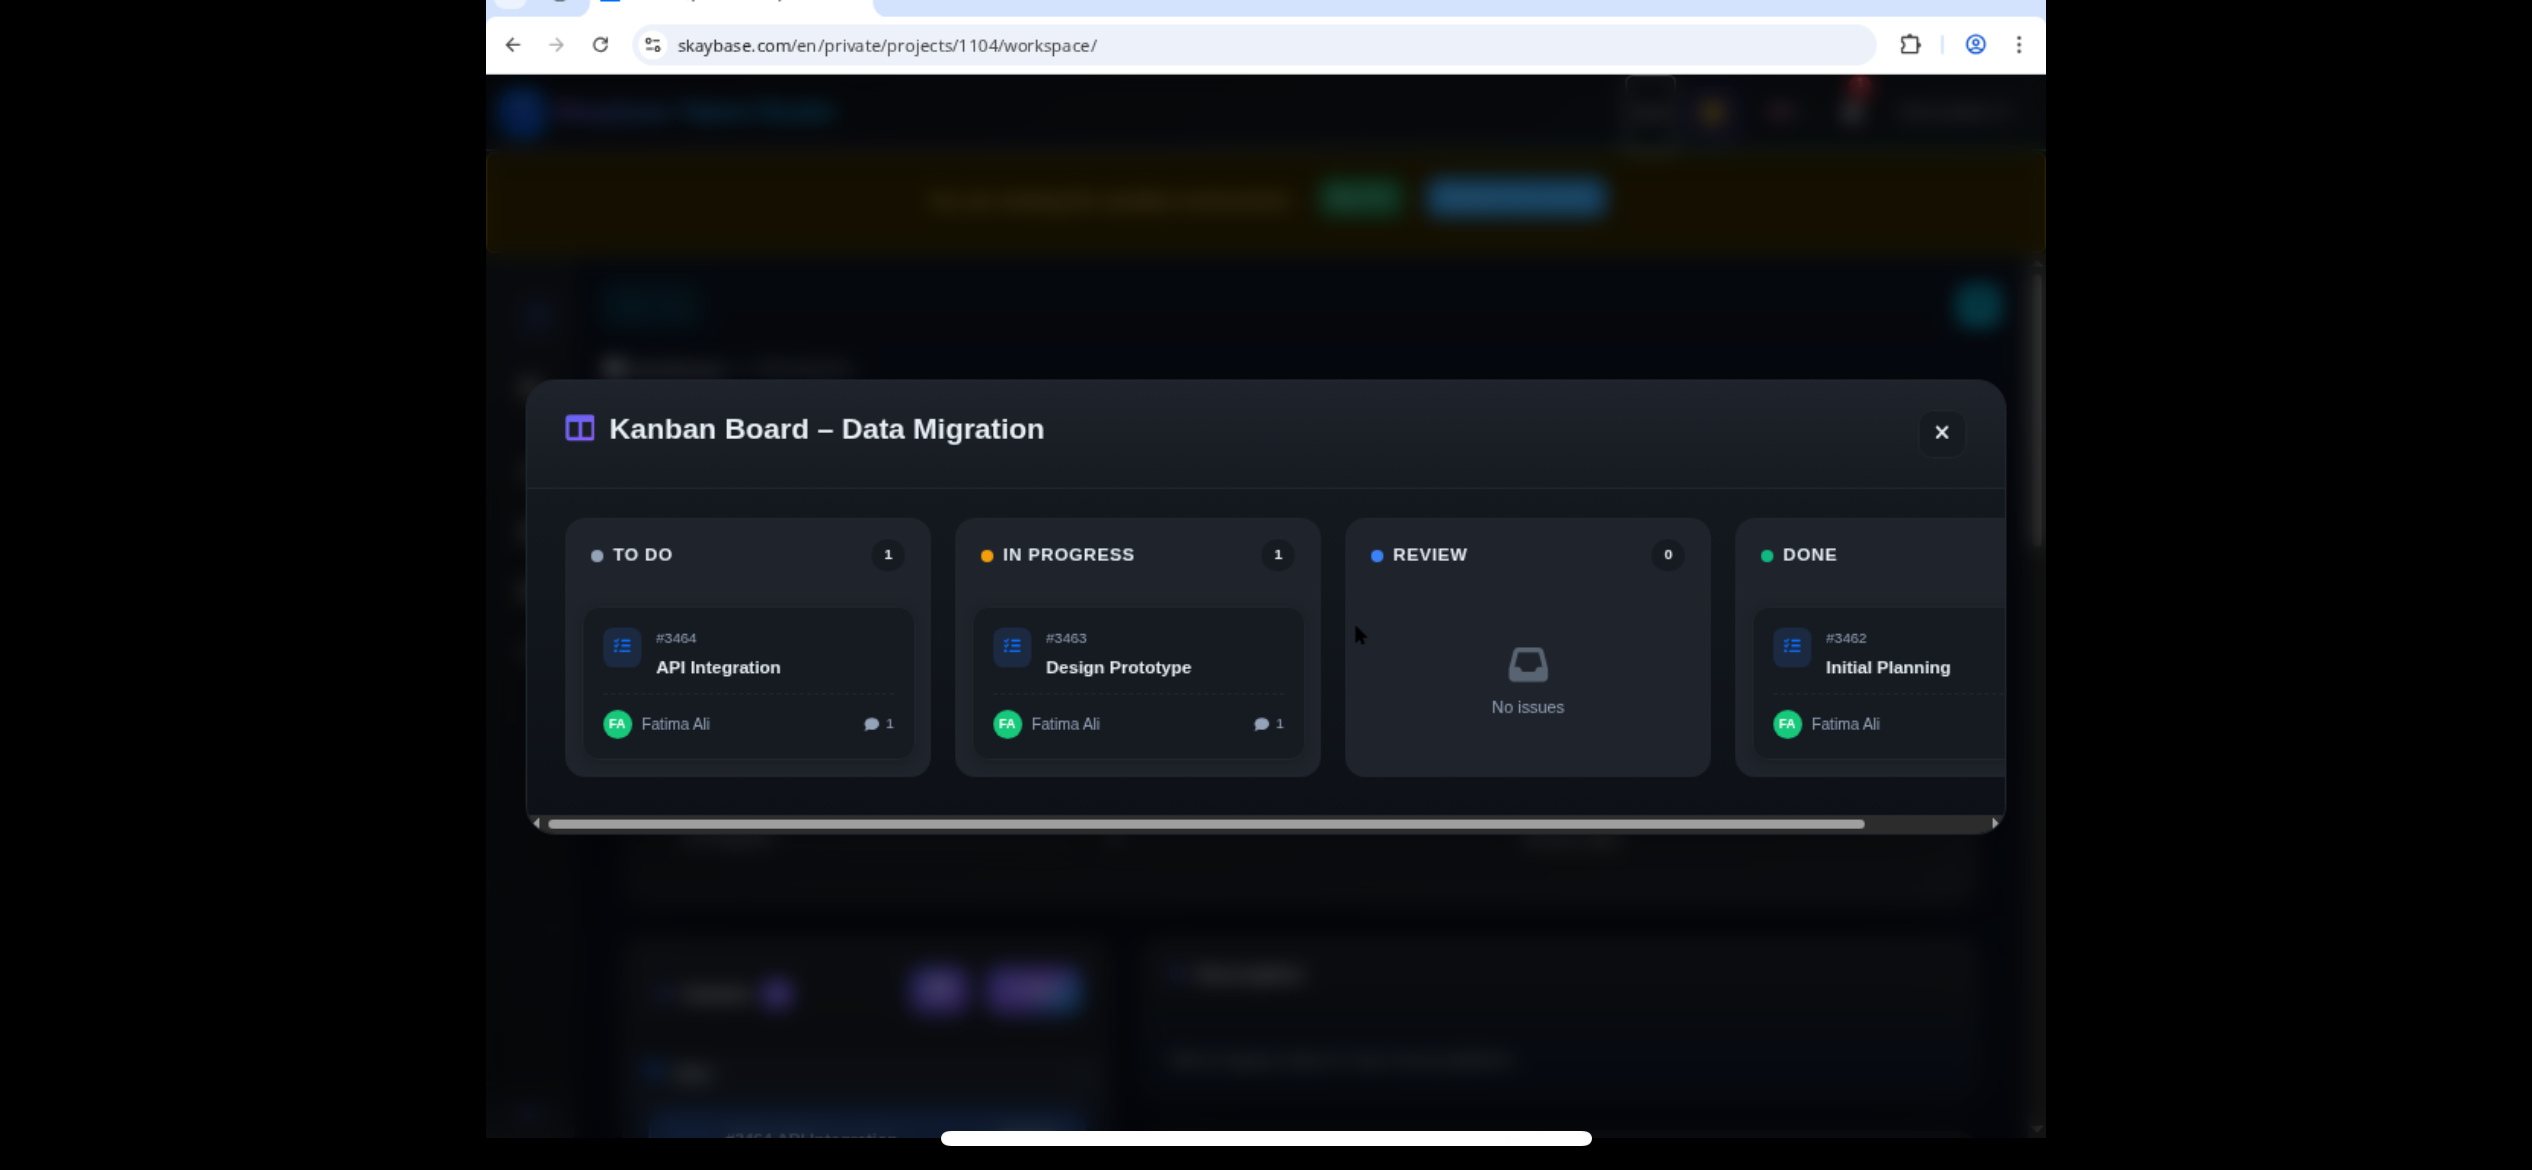Click the To Do column count badge
The image size is (2532, 1170).
coord(887,555)
